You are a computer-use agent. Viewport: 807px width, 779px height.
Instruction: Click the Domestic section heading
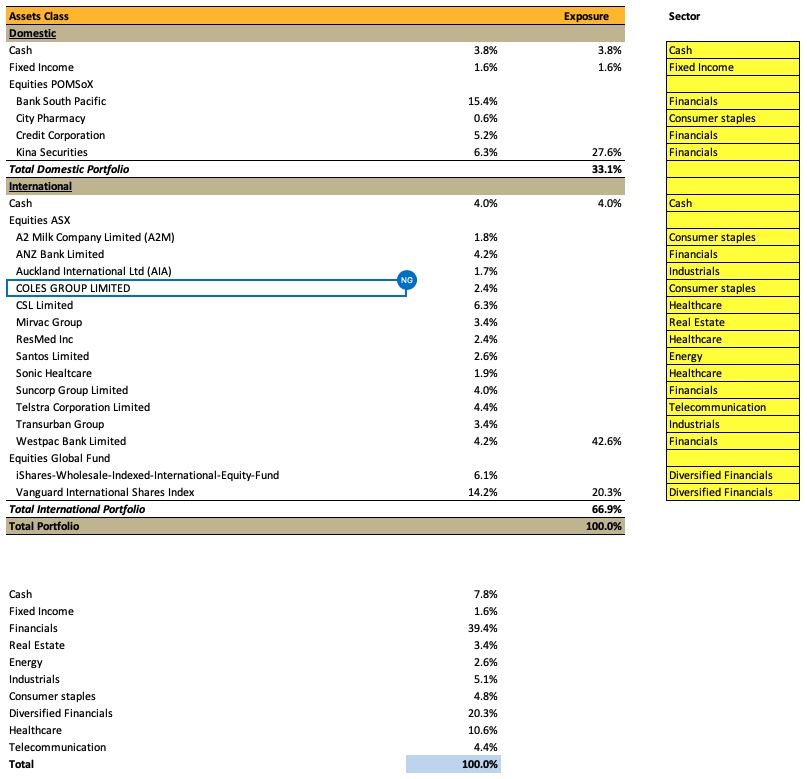[x=32, y=33]
